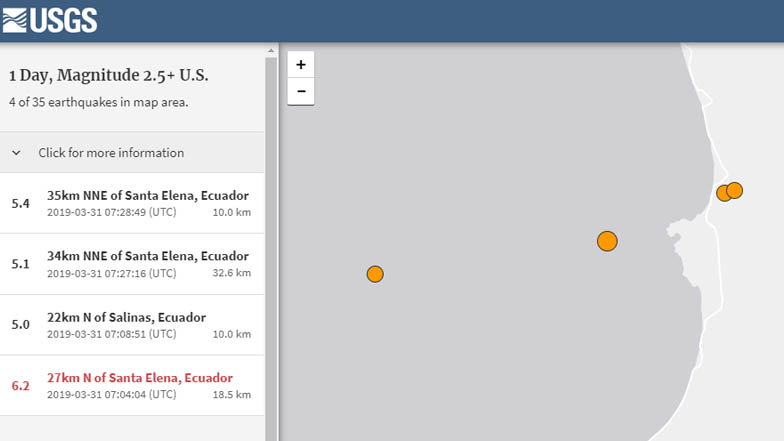Select the rightmost earthquake marker near coast
The width and height of the screenshot is (784, 441).
point(735,190)
